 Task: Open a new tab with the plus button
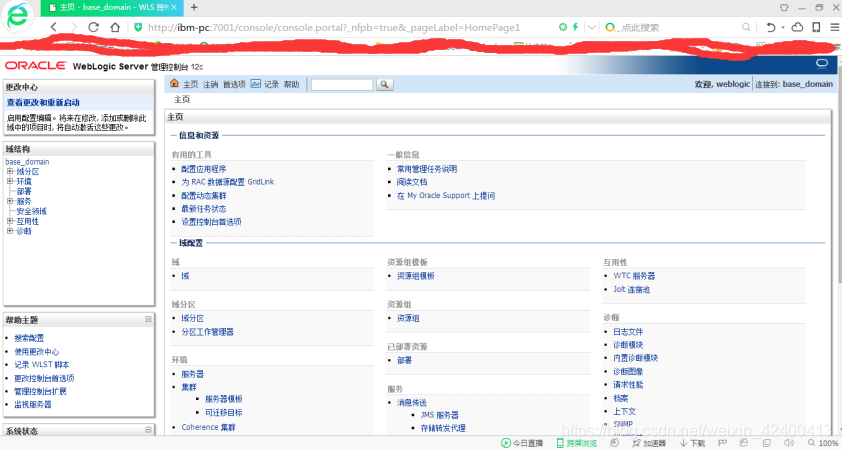tap(194, 8)
